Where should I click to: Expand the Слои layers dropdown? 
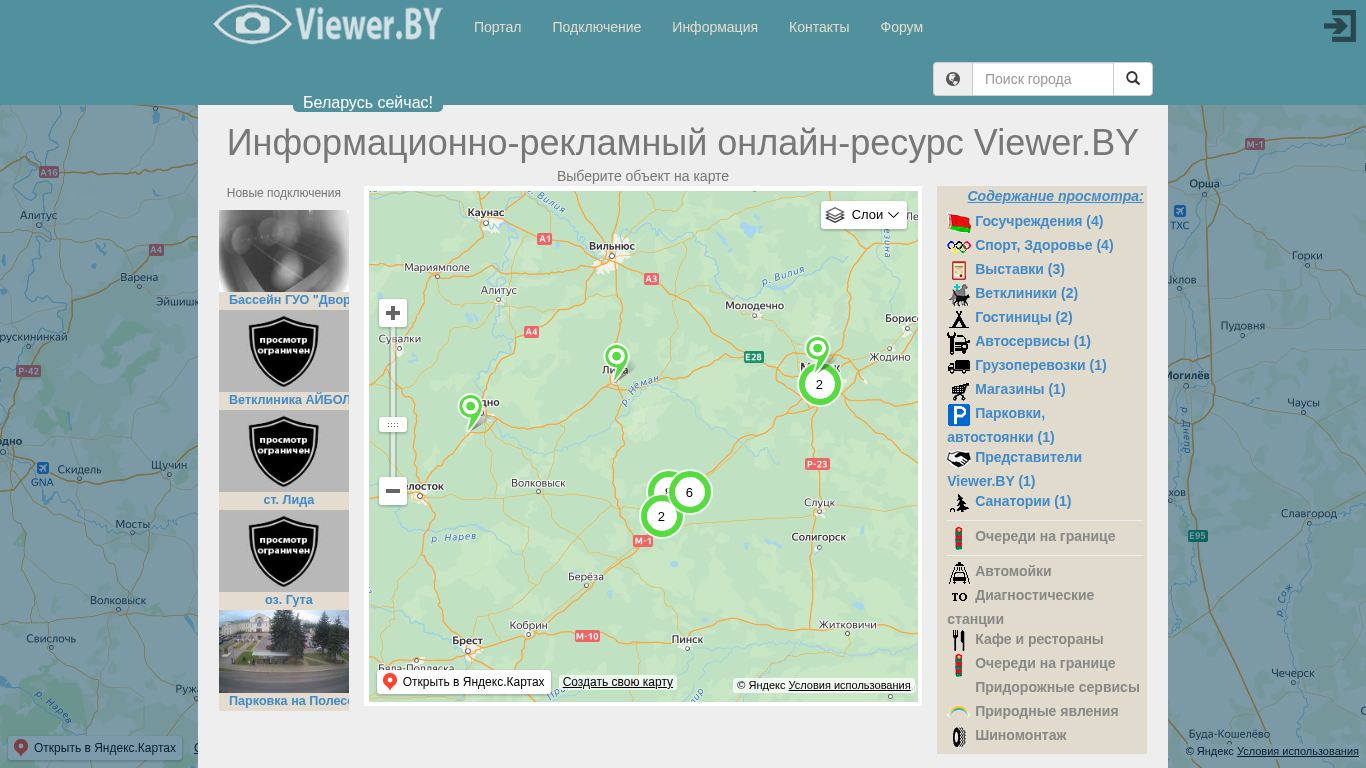pos(864,215)
